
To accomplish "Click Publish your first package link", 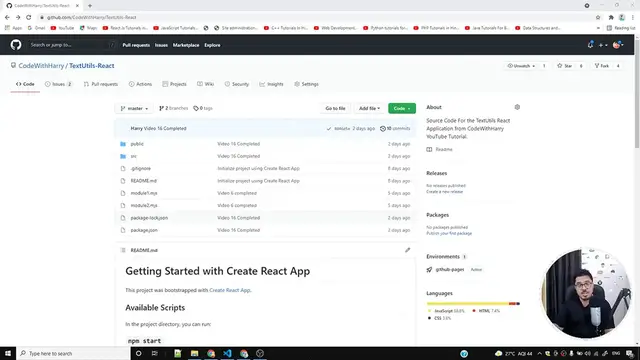I will coord(449,233).
